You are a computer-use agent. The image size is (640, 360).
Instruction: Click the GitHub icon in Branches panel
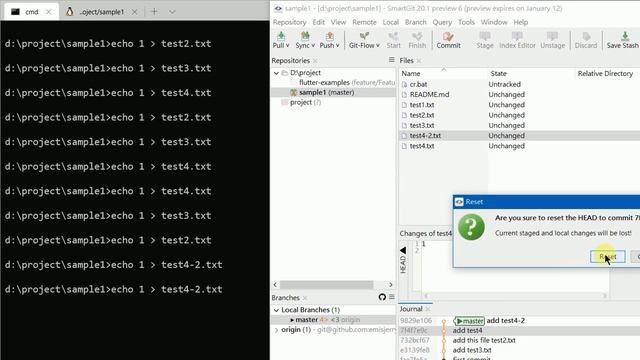382,297
